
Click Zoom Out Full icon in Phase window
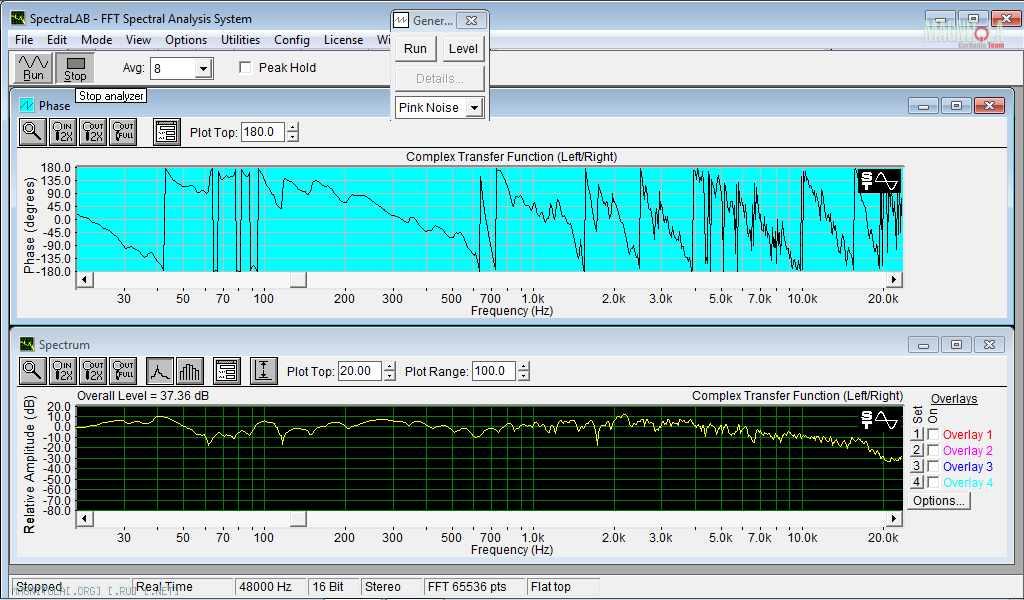coord(123,132)
